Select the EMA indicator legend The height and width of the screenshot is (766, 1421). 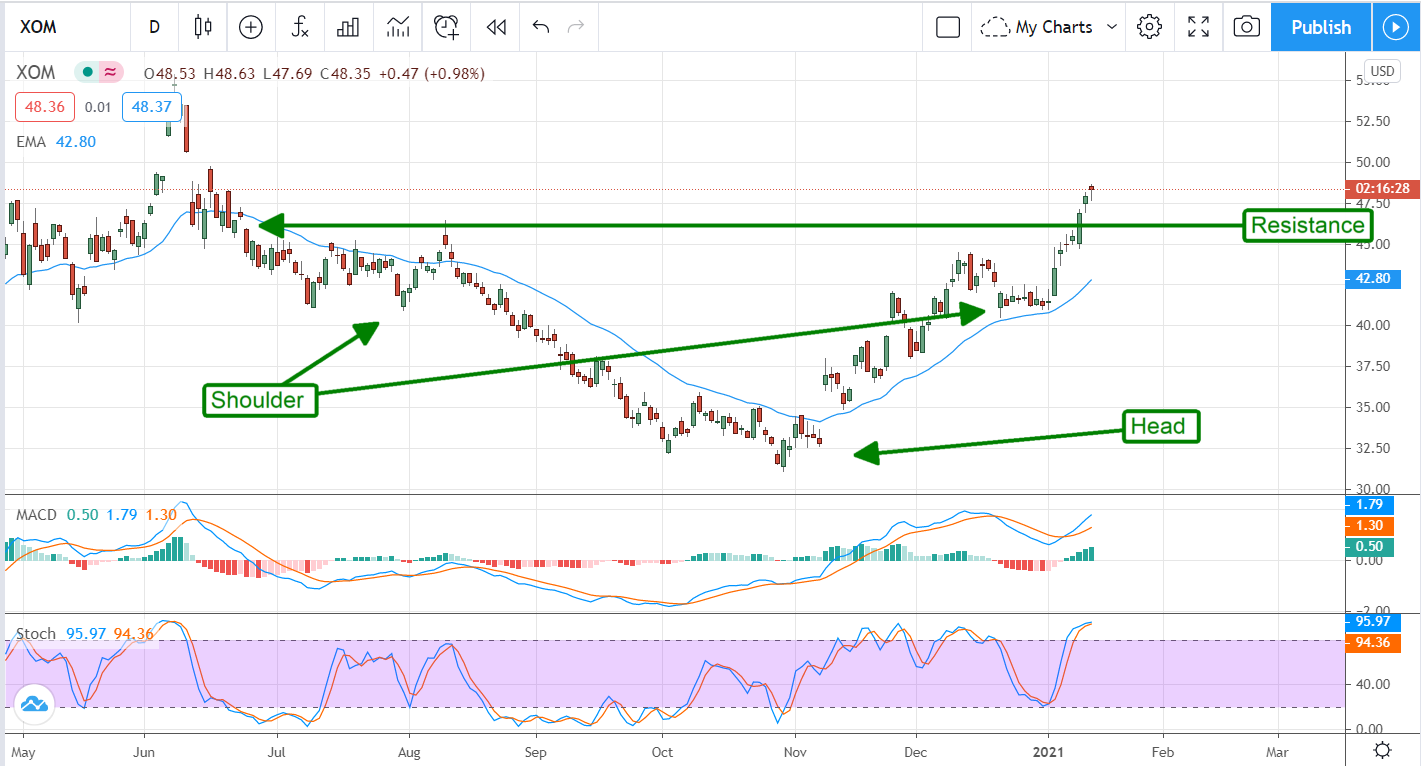coord(31,142)
